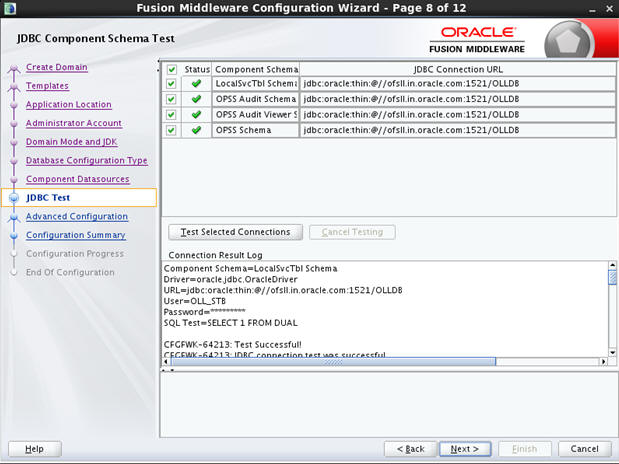Image resolution: width=619 pixels, height=464 pixels.
Task: Click the application icon in the title bar
Action: [x=9, y=8]
